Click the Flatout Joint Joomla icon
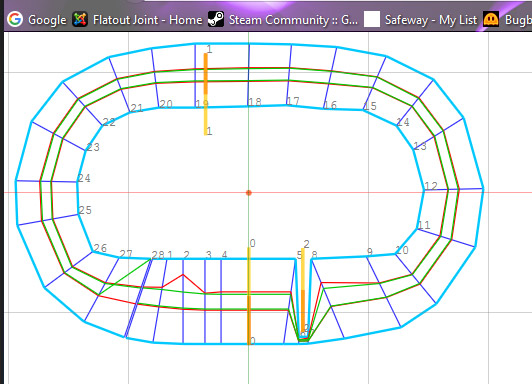The width and height of the screenshot is (532, 384). pos(80,19)
